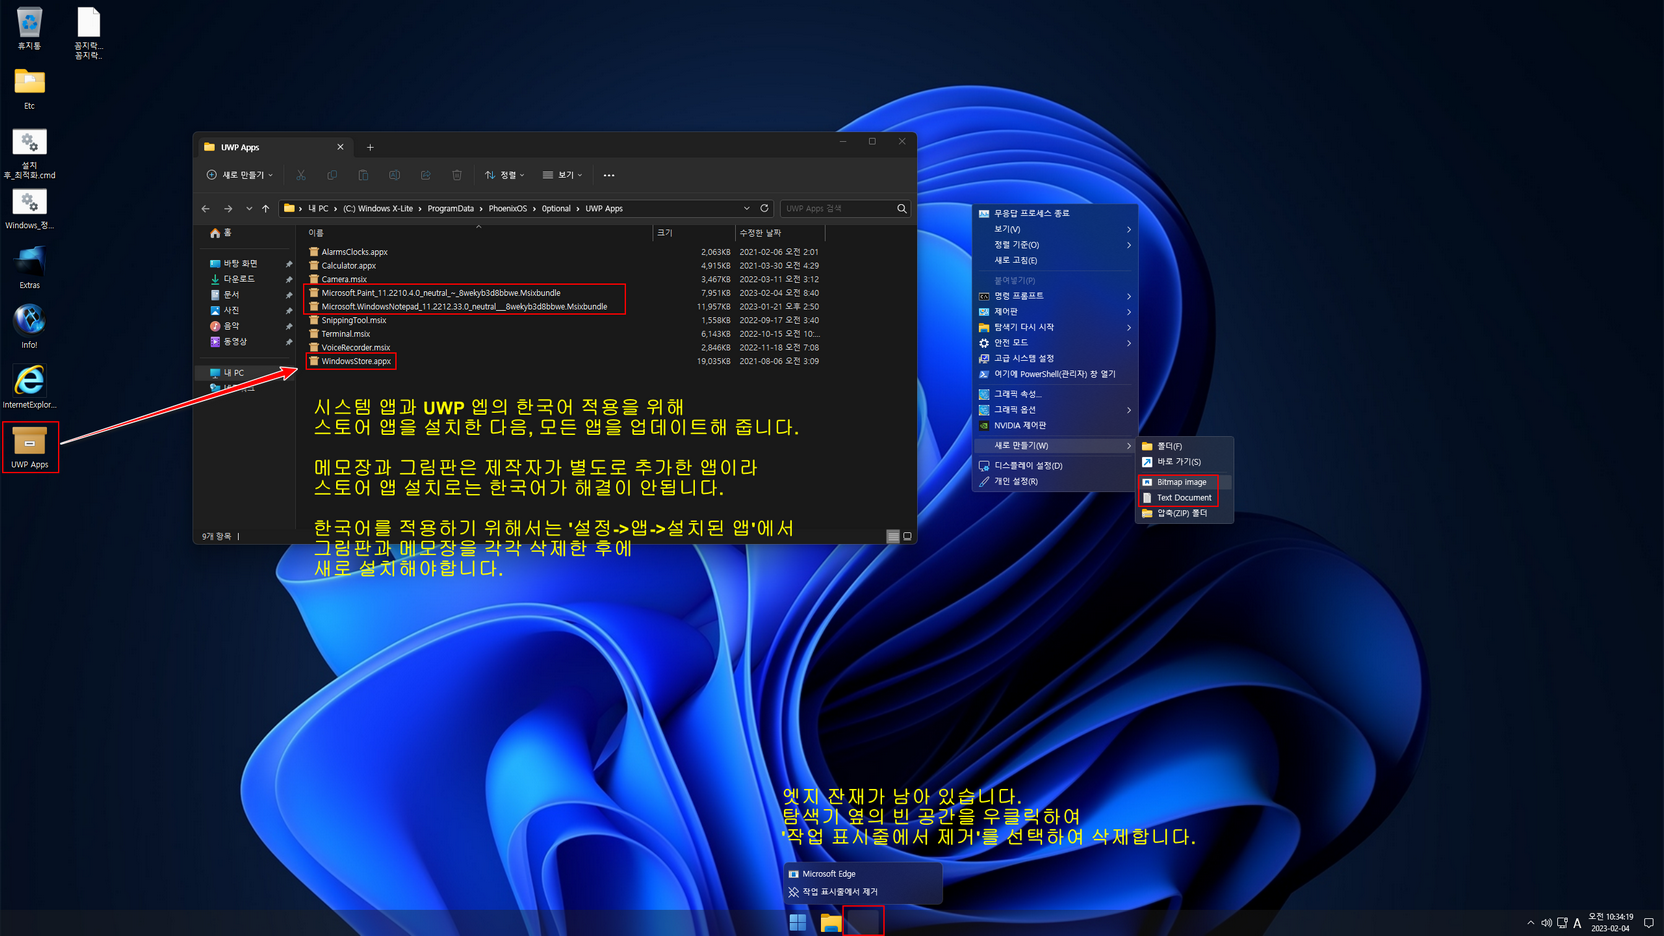Image resolution: width=1664 pixels, height=936 pixels.
Task: Go back with the left arrow
Action: tap(206, 209)
